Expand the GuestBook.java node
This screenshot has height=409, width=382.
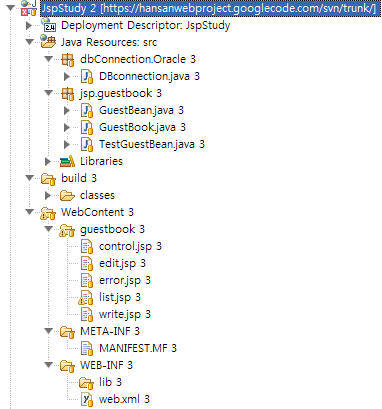point(67,127)
